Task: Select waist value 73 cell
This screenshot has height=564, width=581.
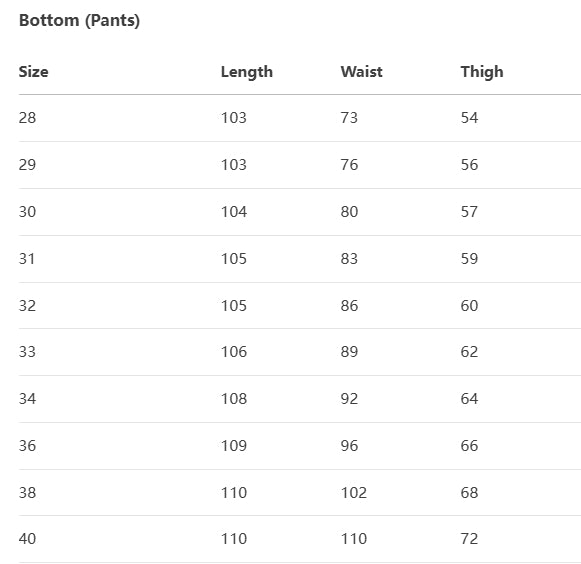Action: coord(349,118)
